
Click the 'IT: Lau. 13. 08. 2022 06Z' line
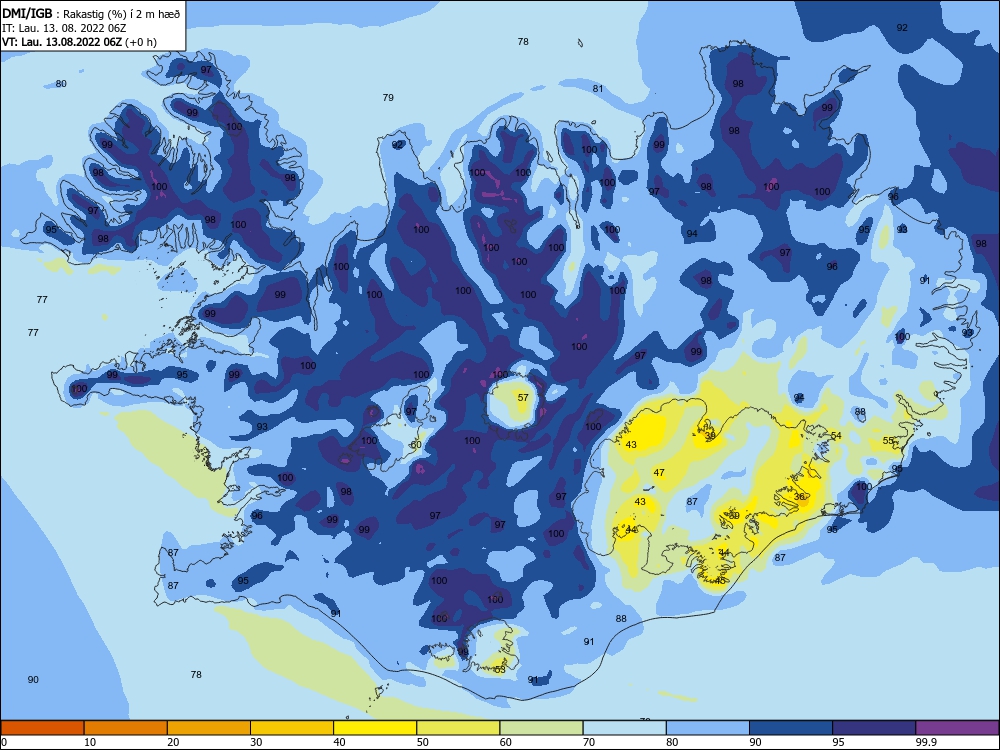(65, 28)
